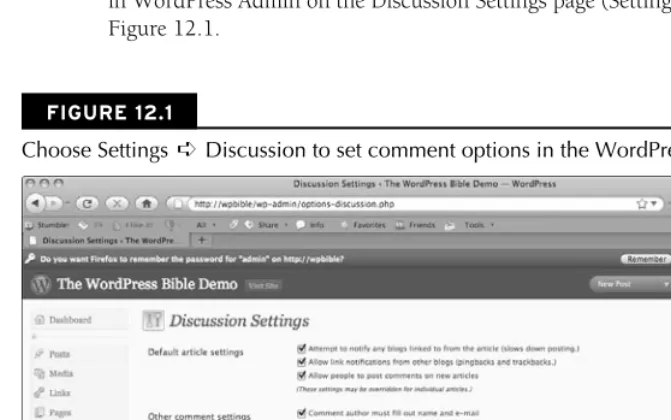Click the WordPress logo in header

click(x=41, y=284)
